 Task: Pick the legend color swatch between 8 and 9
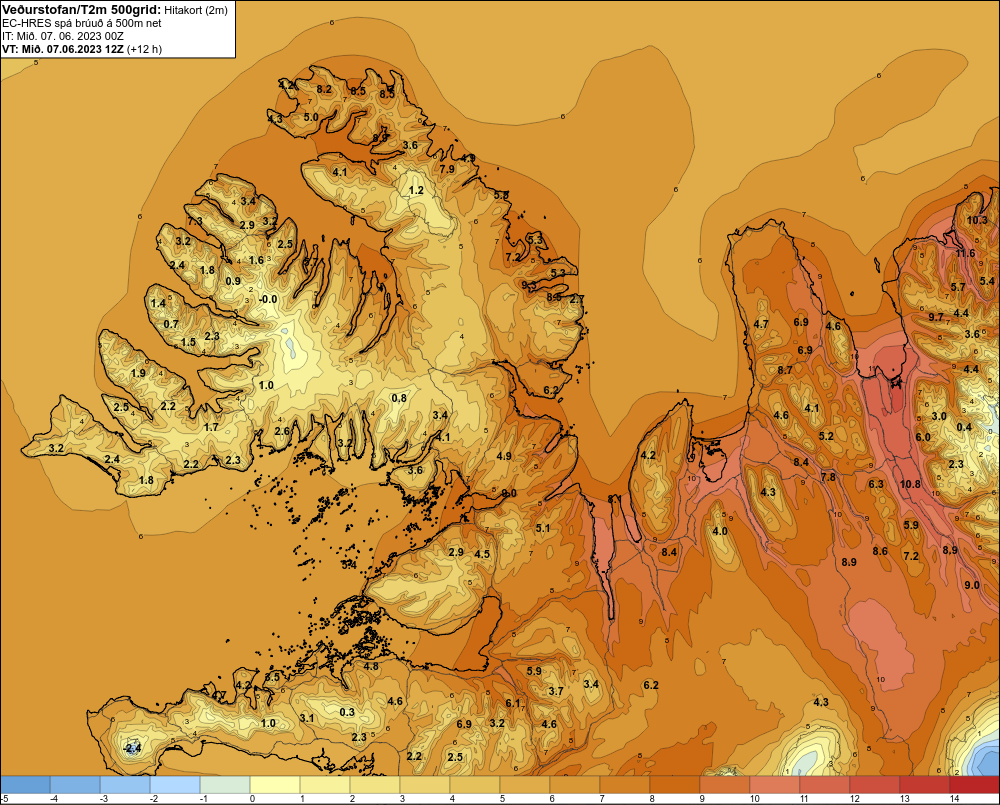(x=675, y=785)
